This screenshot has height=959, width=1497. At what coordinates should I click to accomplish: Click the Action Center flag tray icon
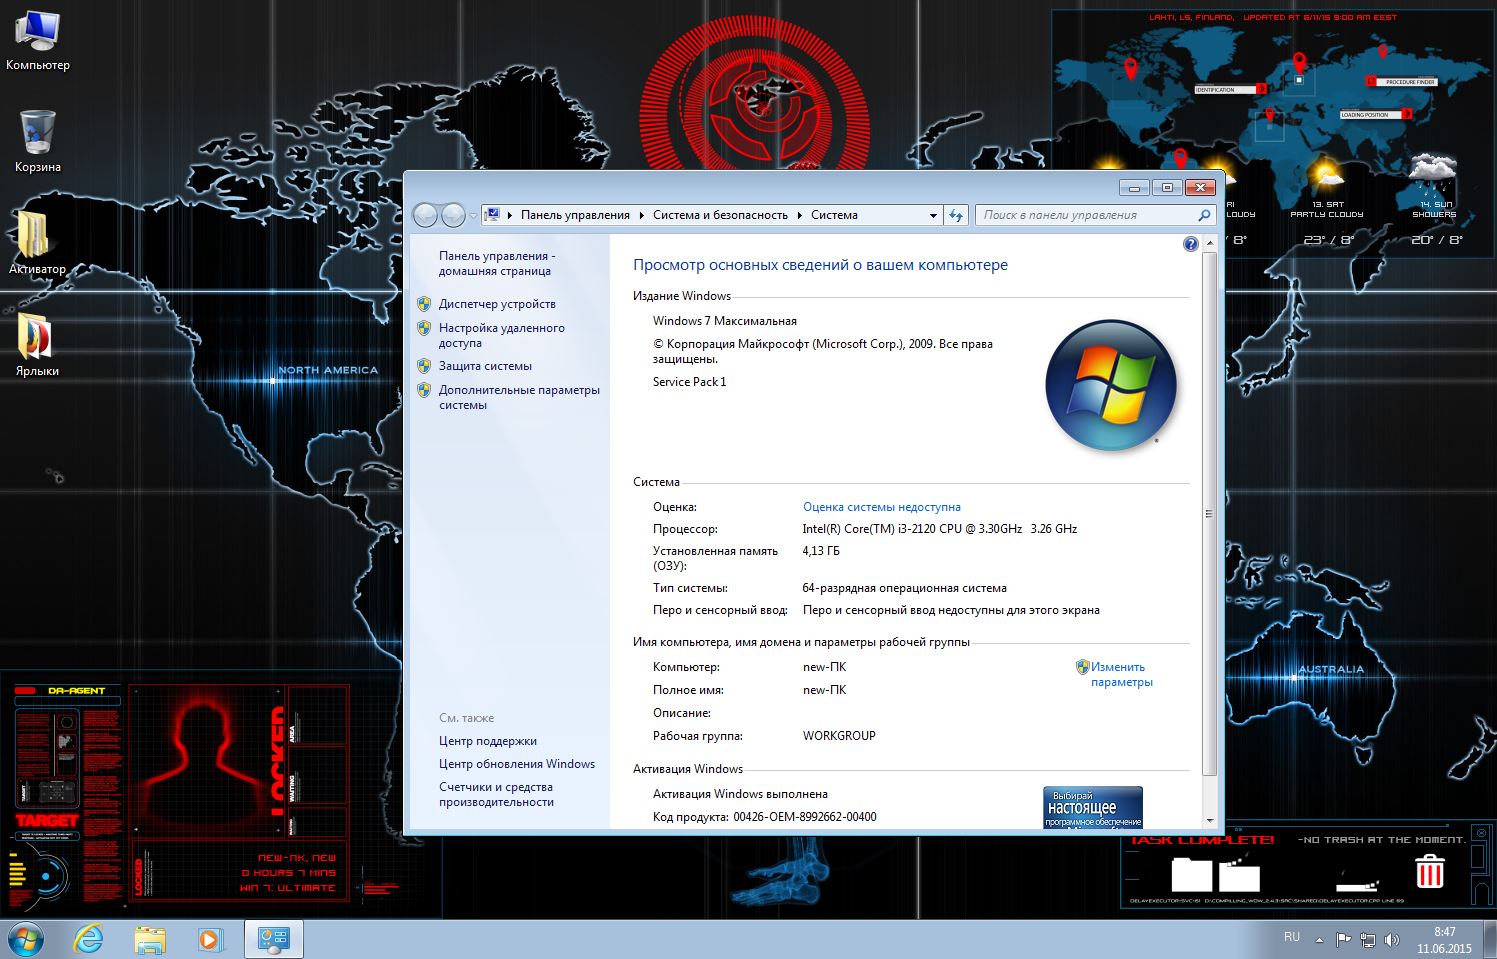click(x=1344, y=940)
